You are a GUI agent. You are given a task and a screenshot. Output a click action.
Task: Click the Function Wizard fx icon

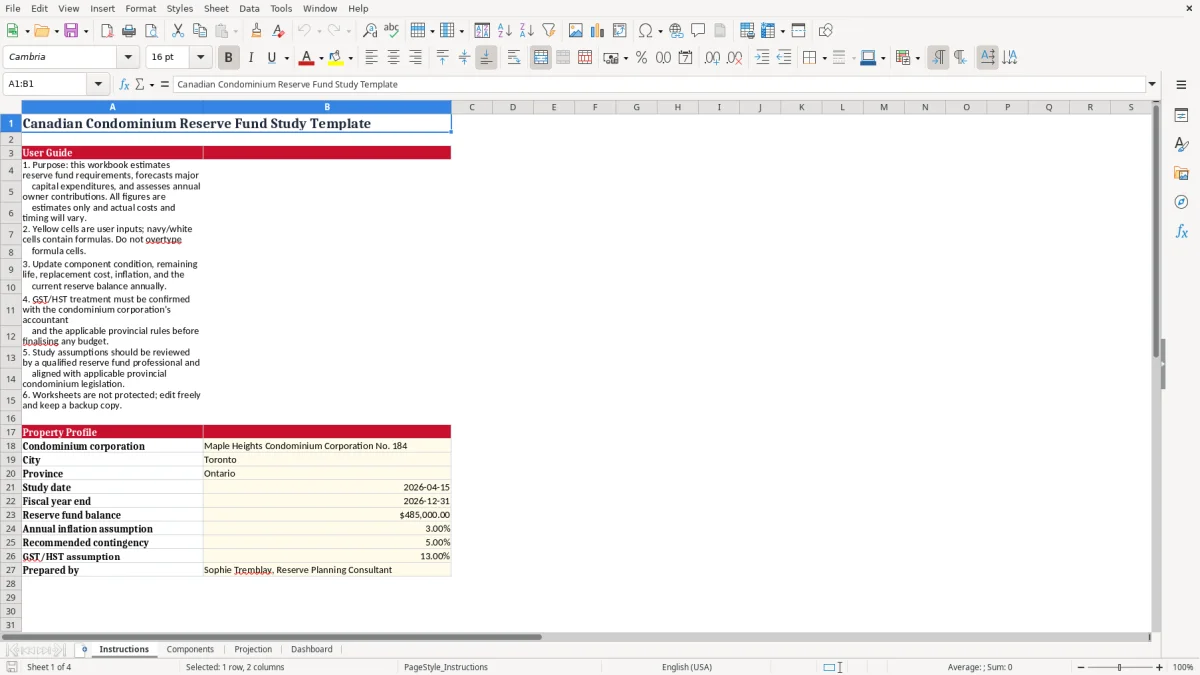tap(124, 84)
